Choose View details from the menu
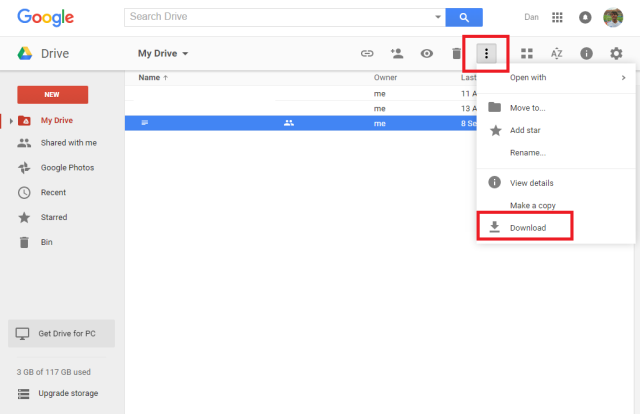The width and height of the screenshot is (640, 414). 556,183
